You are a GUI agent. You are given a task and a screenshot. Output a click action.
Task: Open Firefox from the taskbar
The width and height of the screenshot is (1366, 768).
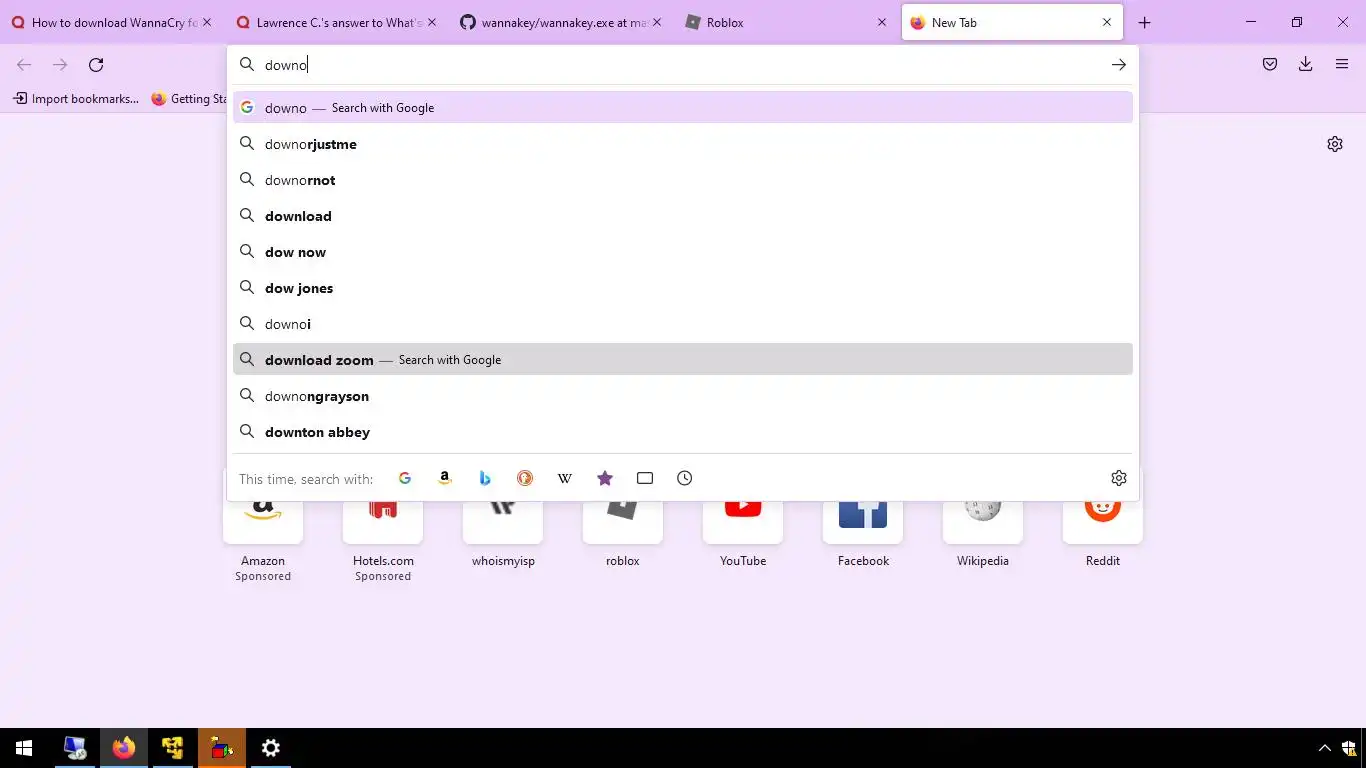pos(123,748)
